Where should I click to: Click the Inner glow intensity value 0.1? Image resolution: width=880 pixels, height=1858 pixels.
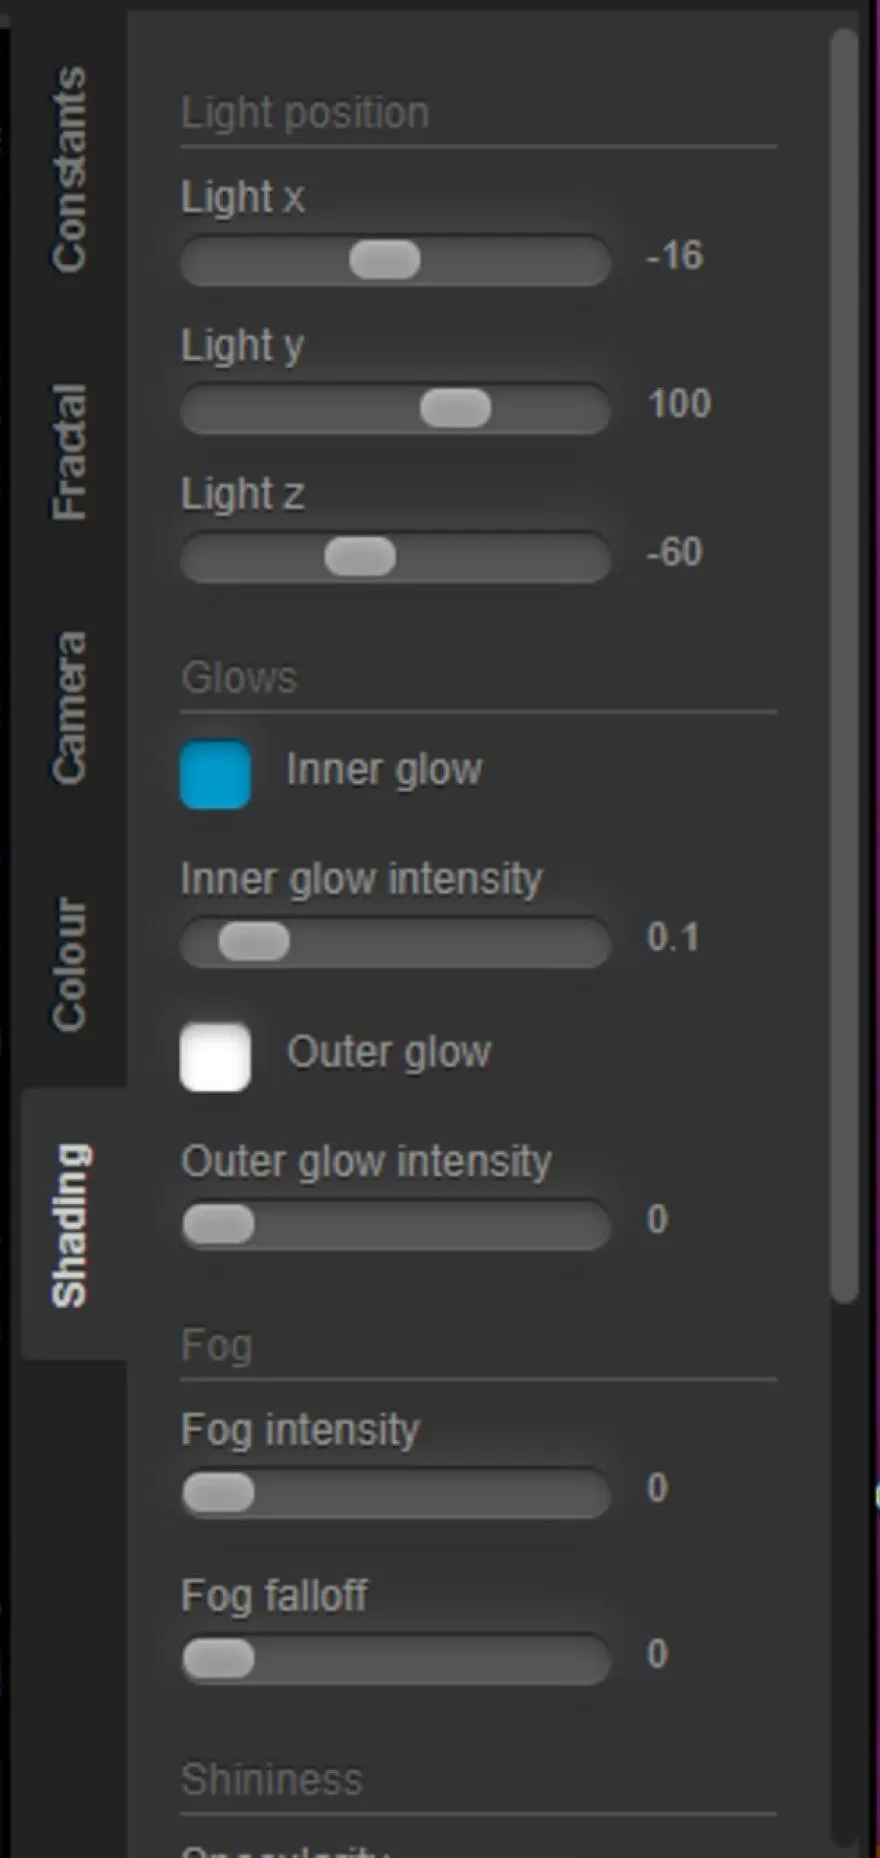[x=673, y=937]
